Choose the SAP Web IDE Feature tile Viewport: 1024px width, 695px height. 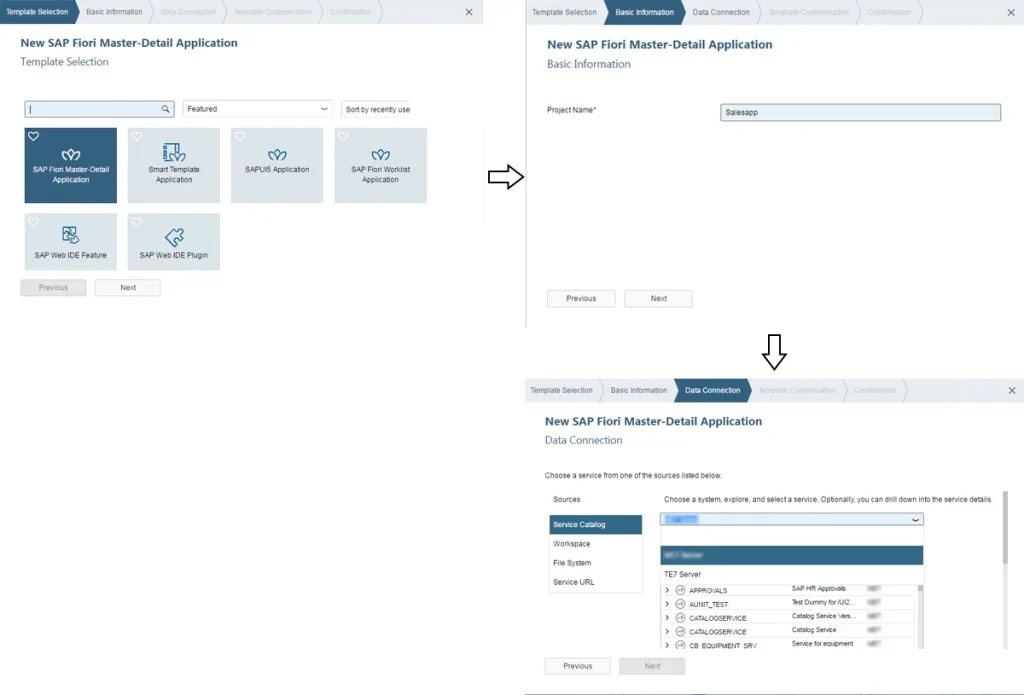pos(71,242)
